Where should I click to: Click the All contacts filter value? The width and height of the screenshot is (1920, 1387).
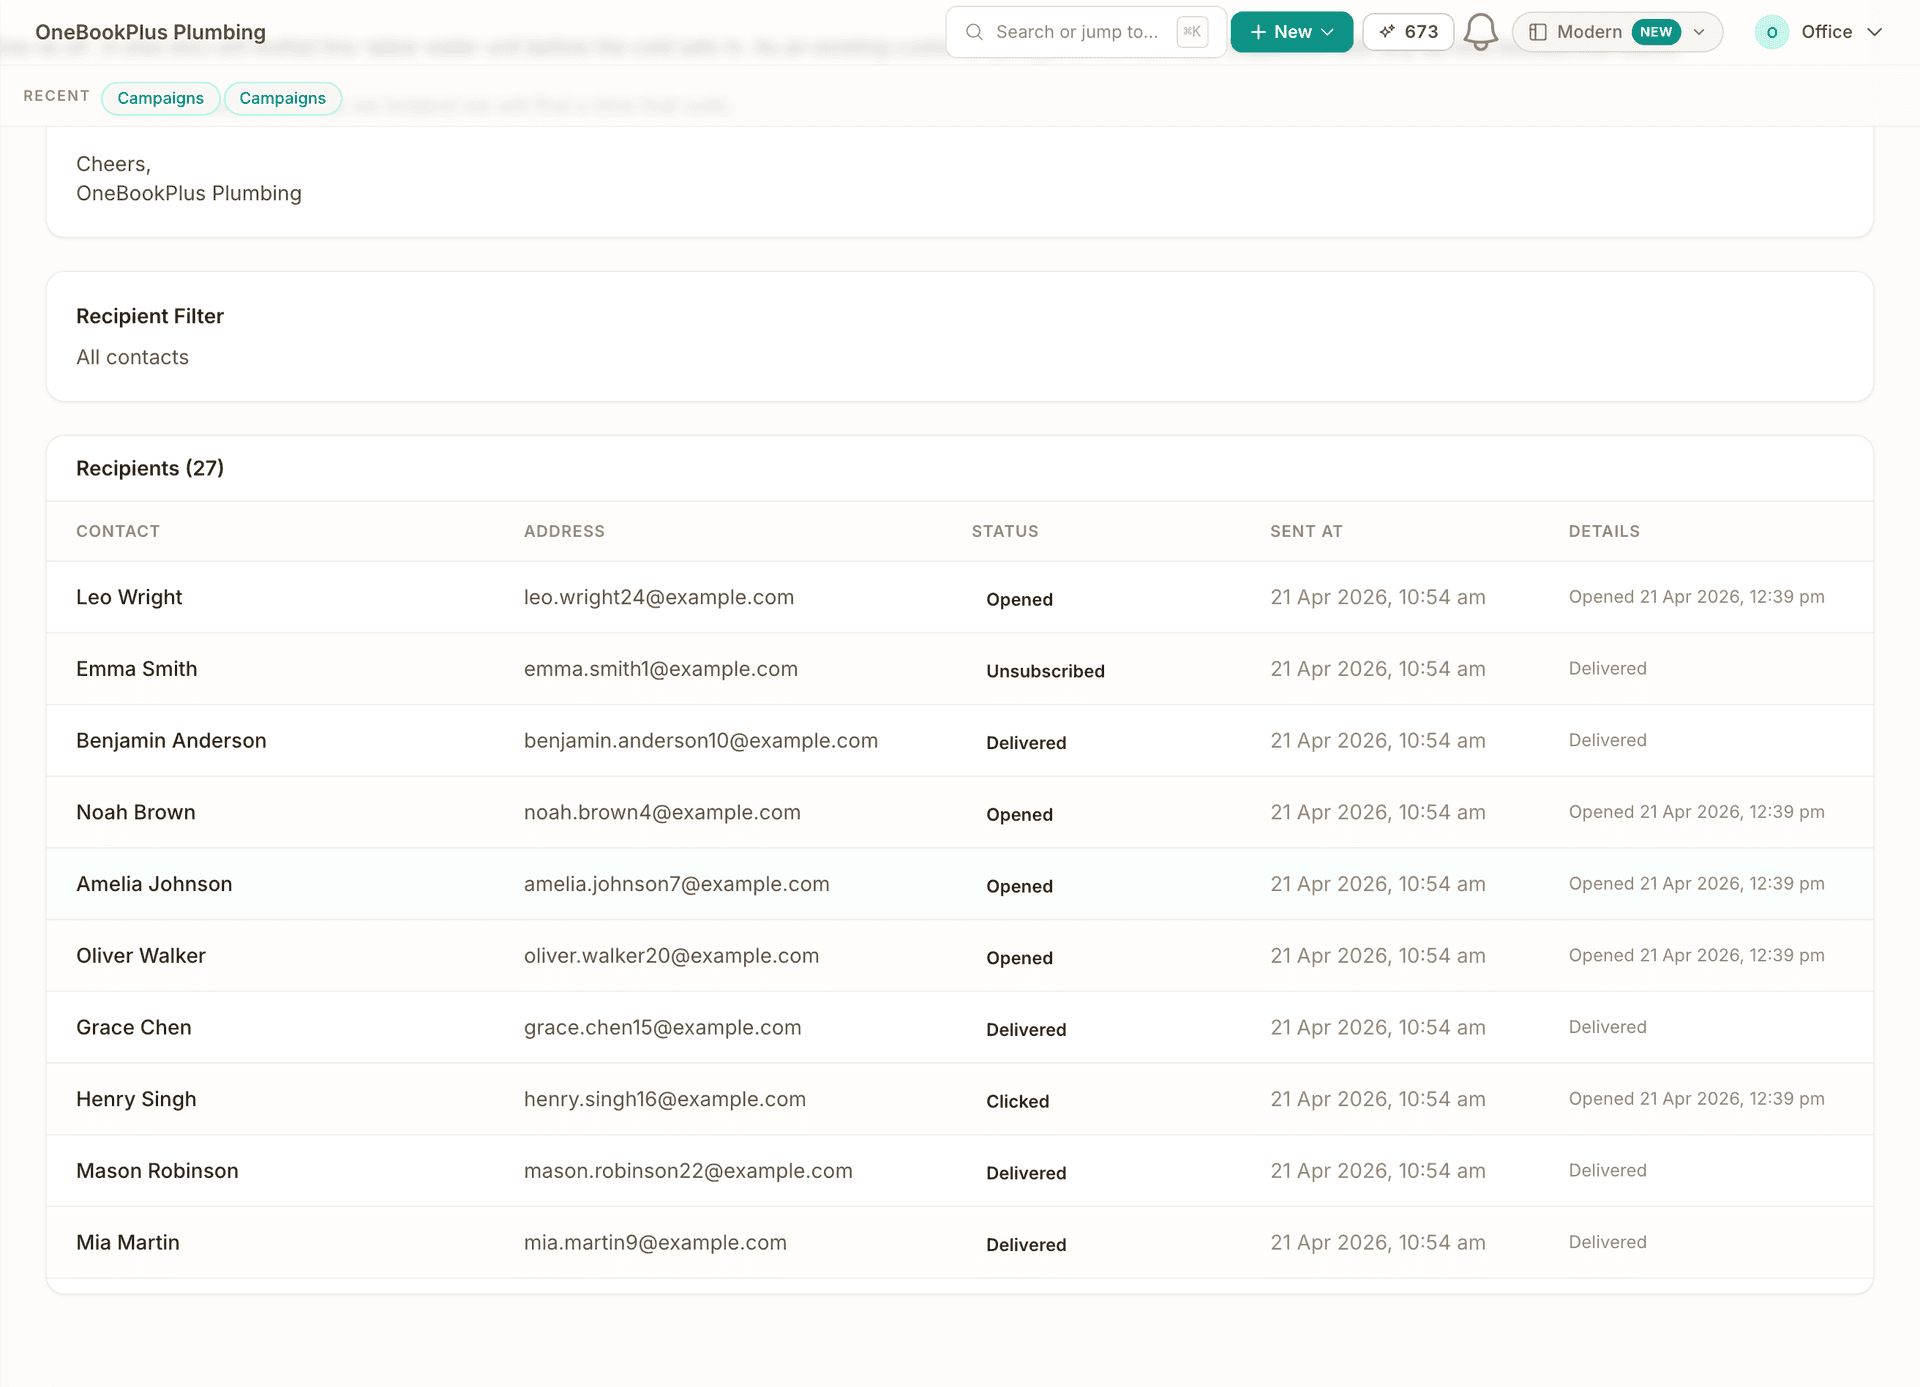pyautogui.click(x=132, y=357)
